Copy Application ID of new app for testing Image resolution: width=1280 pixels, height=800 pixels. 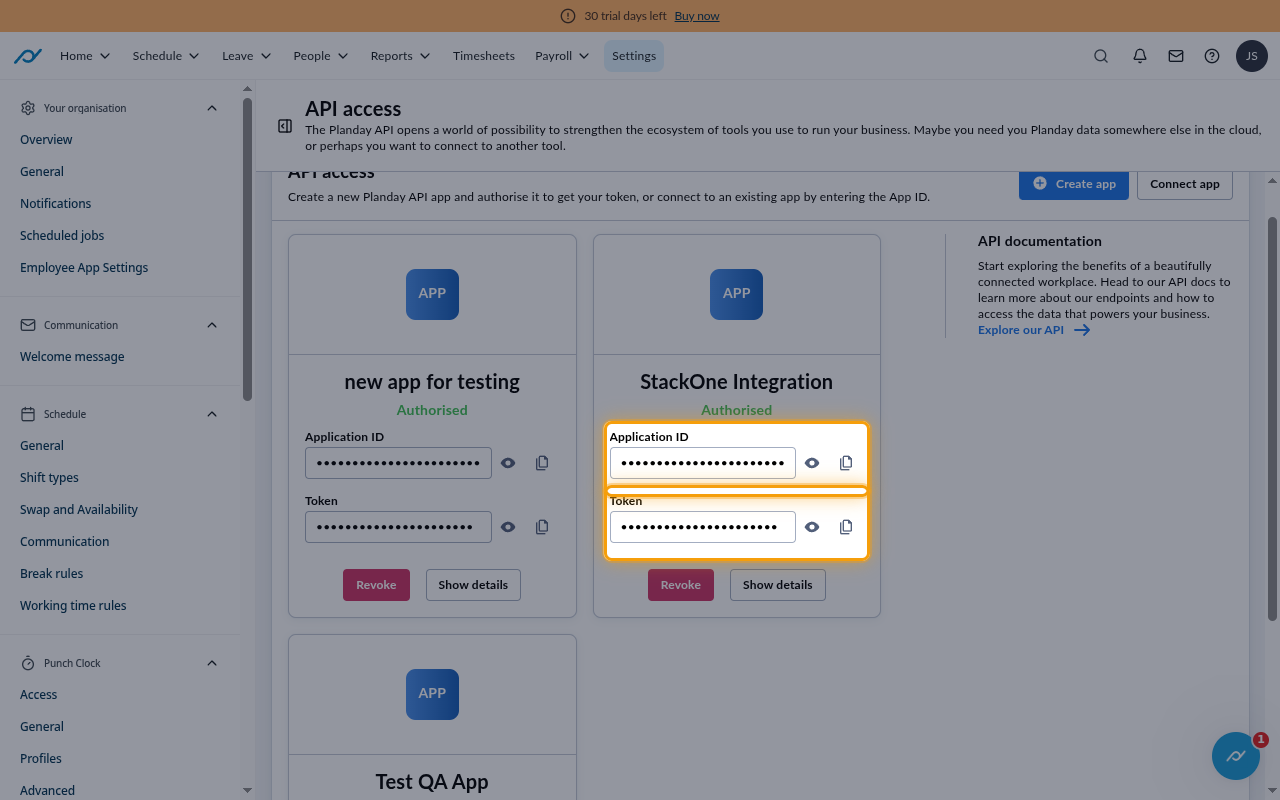(542, 463)
